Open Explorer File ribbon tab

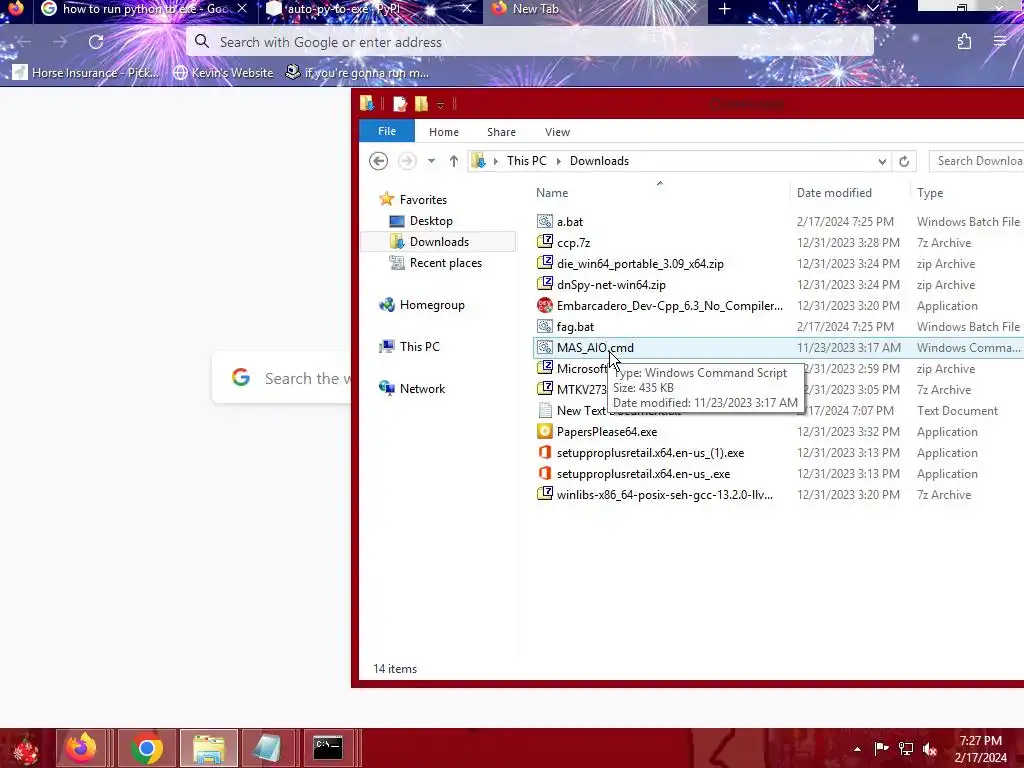click(387, 131)
